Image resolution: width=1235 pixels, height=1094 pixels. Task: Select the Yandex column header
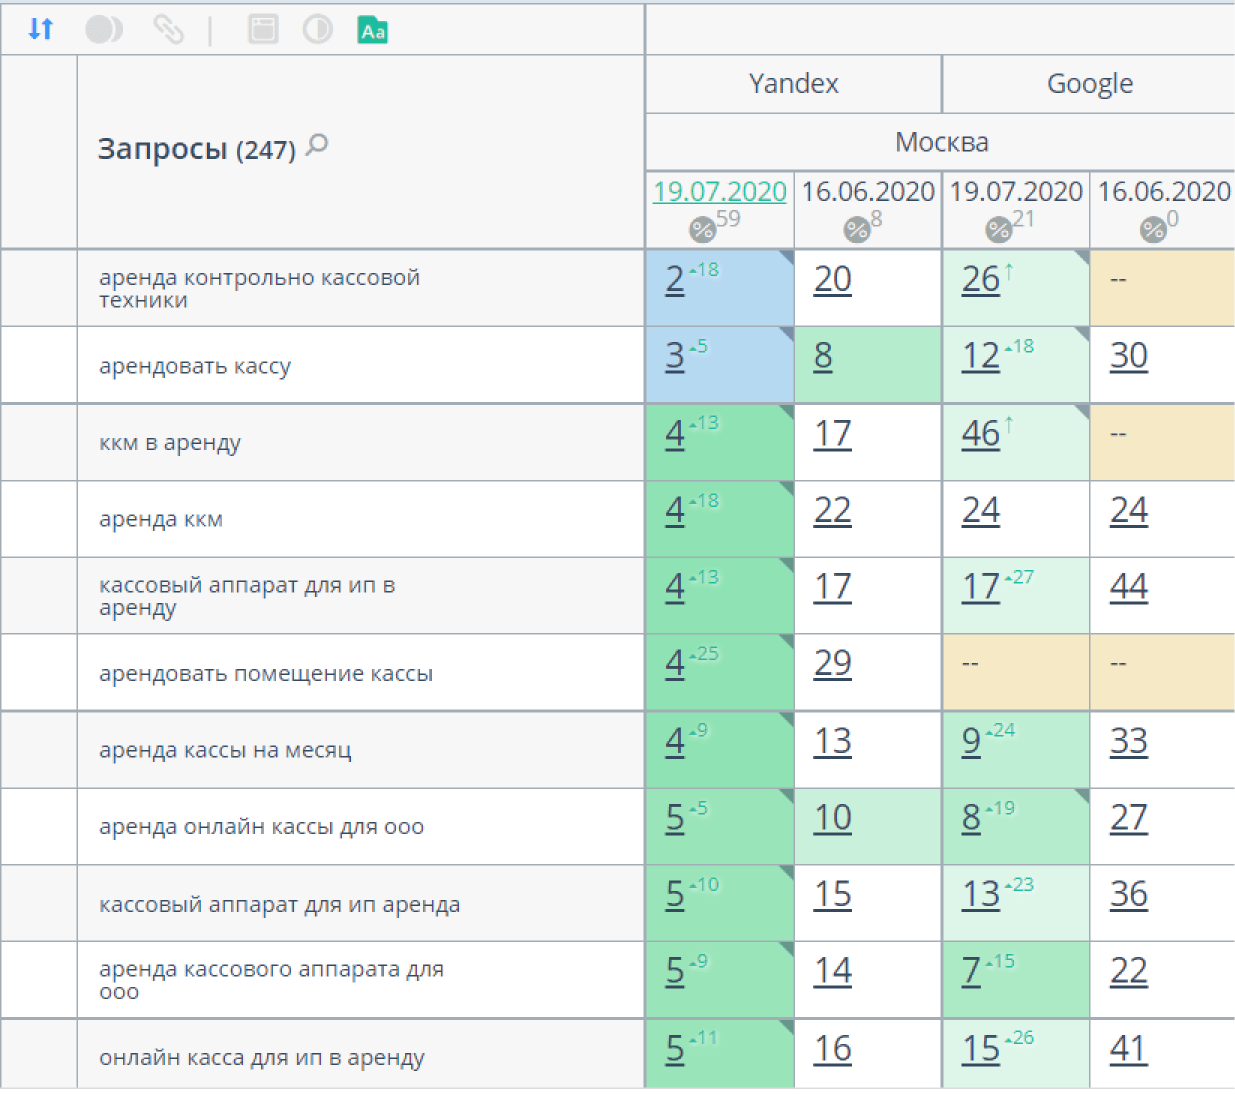pos(793,84)
